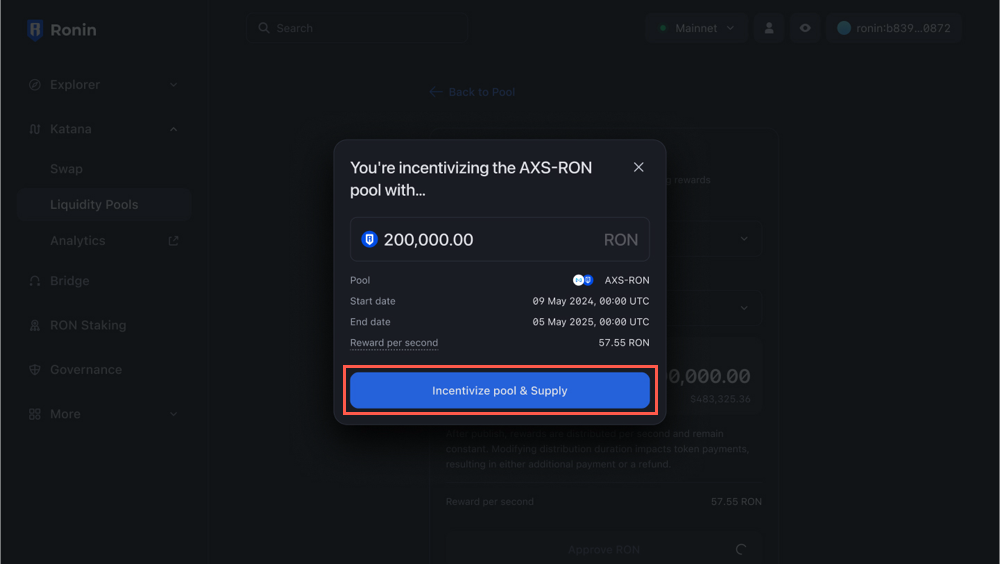Click the Governance shield icon
Image resolution: width=1000 pixels, height=564 pixels.
click(35, 370)
